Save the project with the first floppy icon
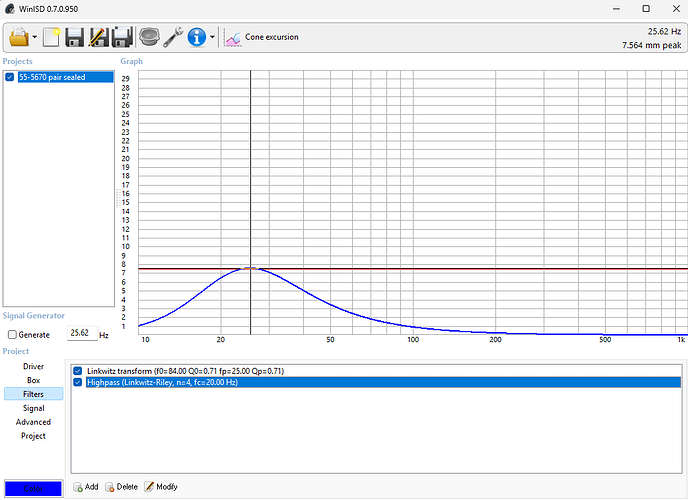This screenshot has width=688, height=500. (x=74, y=38)
